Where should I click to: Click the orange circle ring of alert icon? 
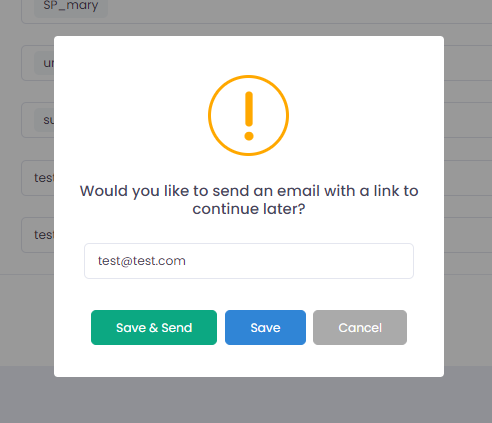[249, 77]
